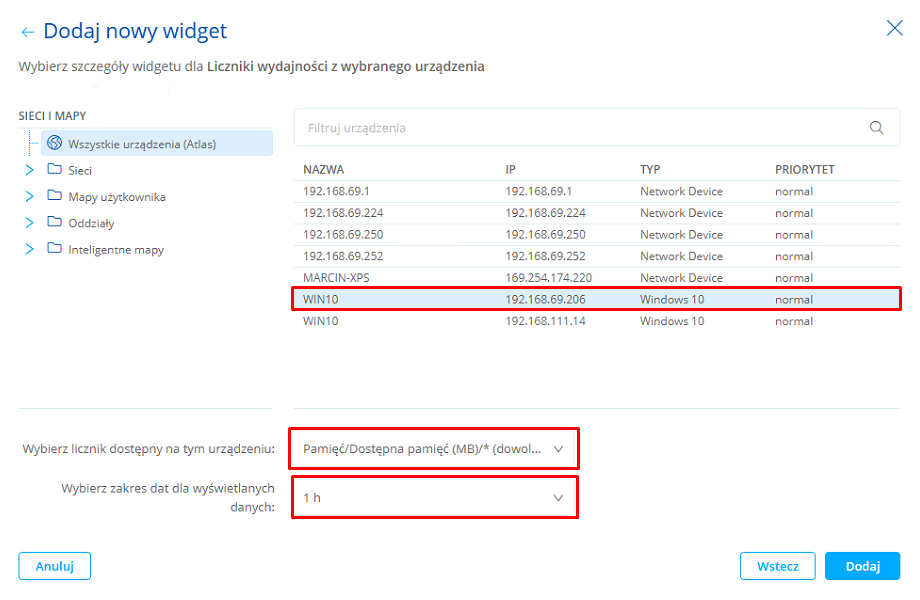Click the search magnifier icon
The height and width of the screenshot is (600, 920).
coord(877,128)
